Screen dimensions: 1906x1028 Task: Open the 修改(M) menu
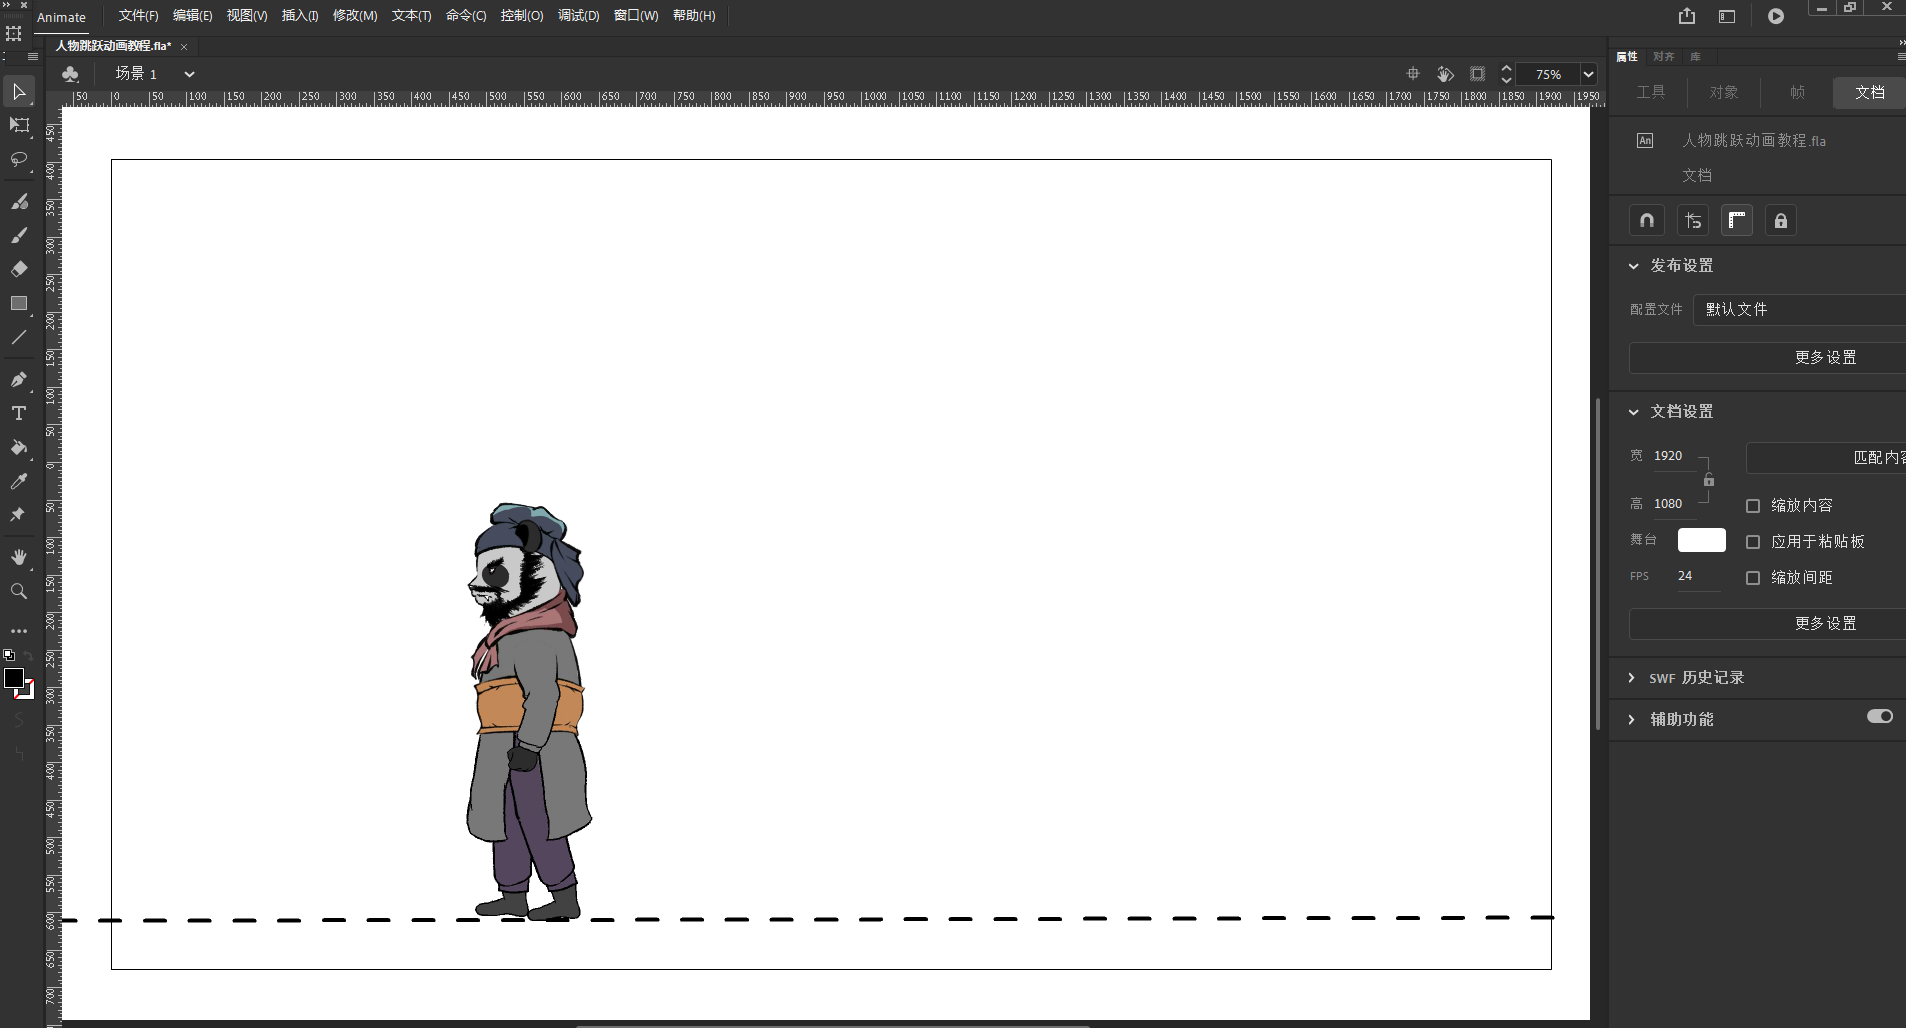point(355,16)
